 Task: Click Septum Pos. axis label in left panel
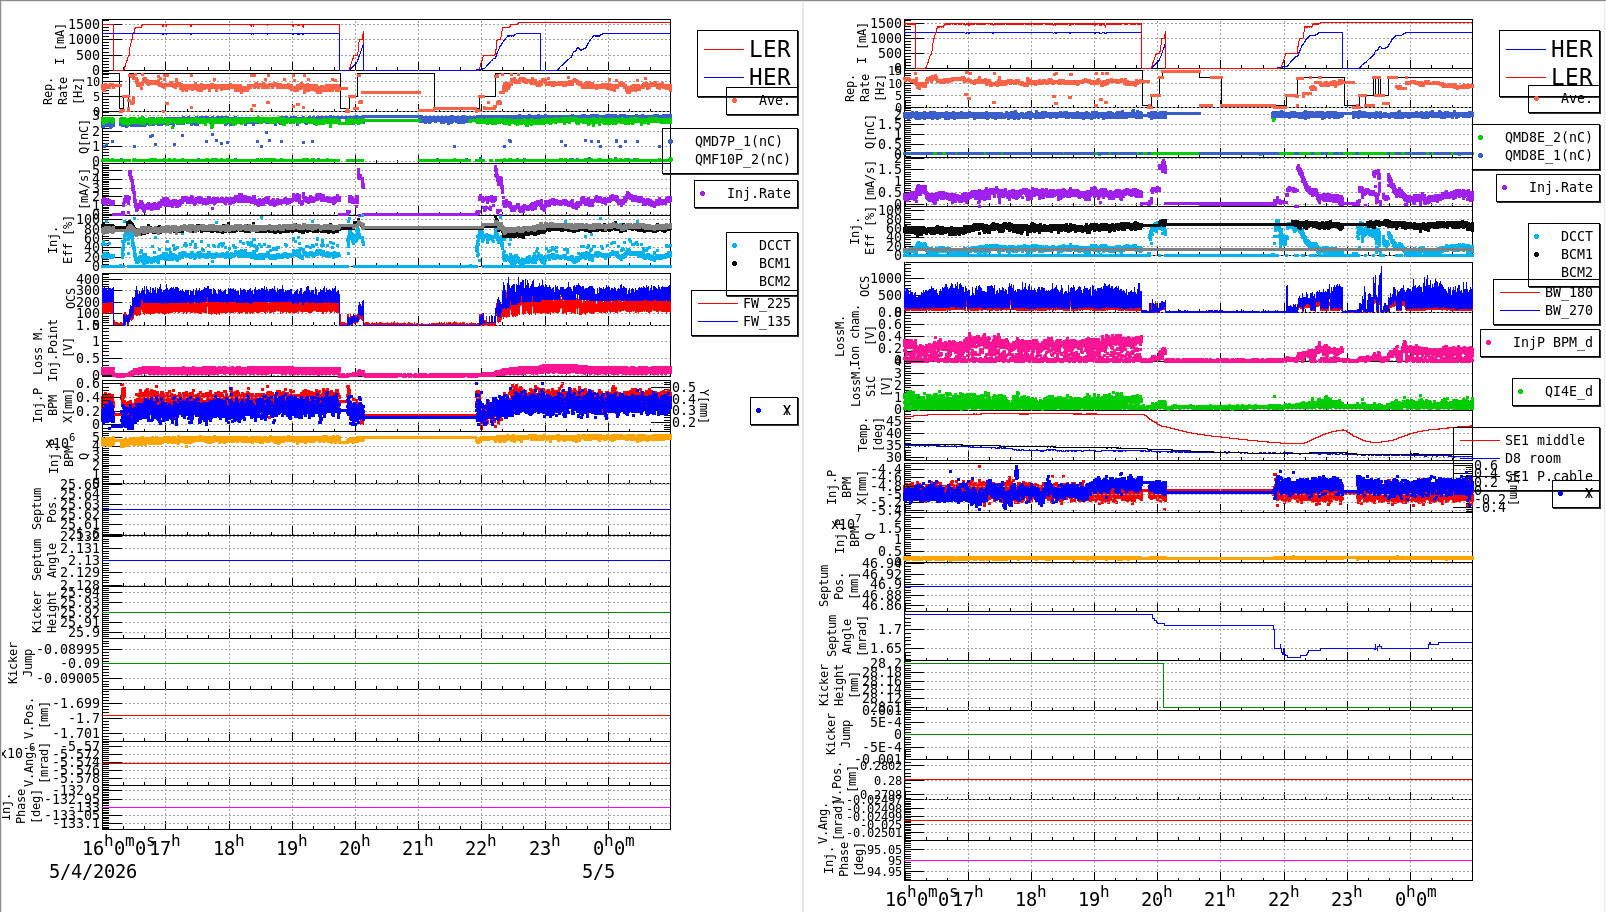[x=44, y=508]
